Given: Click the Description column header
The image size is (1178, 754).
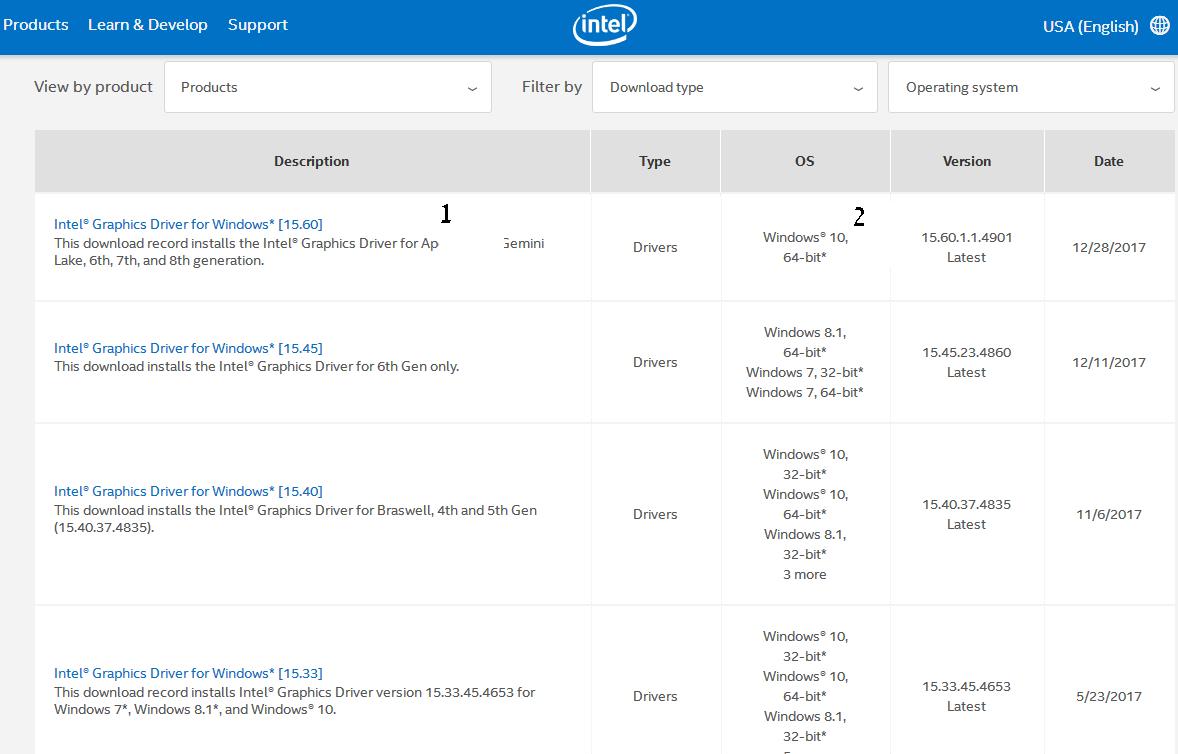Looking at the screenshot, I should (x=312, y=161).
